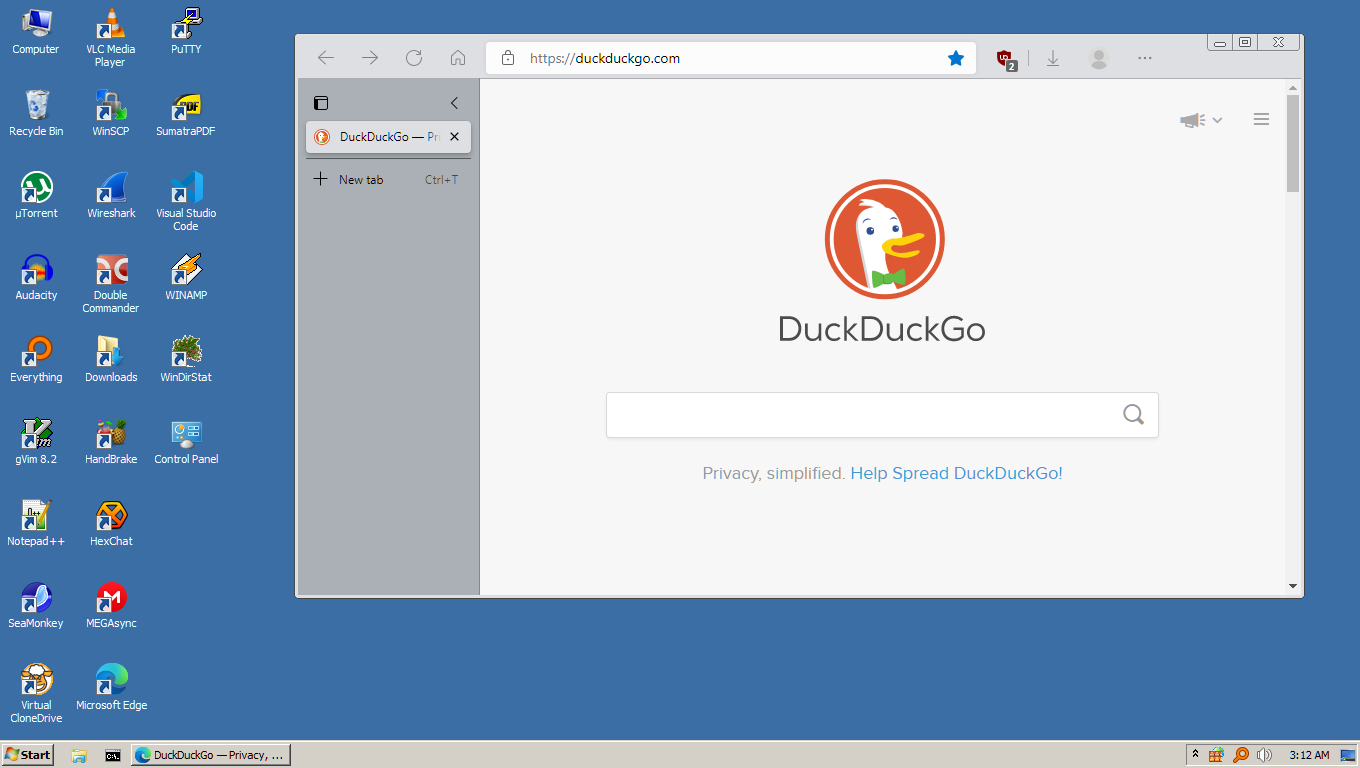
Task: Expand the megaphone dropdown on DuckDuckGo
Action: (x=1201, y=120)
